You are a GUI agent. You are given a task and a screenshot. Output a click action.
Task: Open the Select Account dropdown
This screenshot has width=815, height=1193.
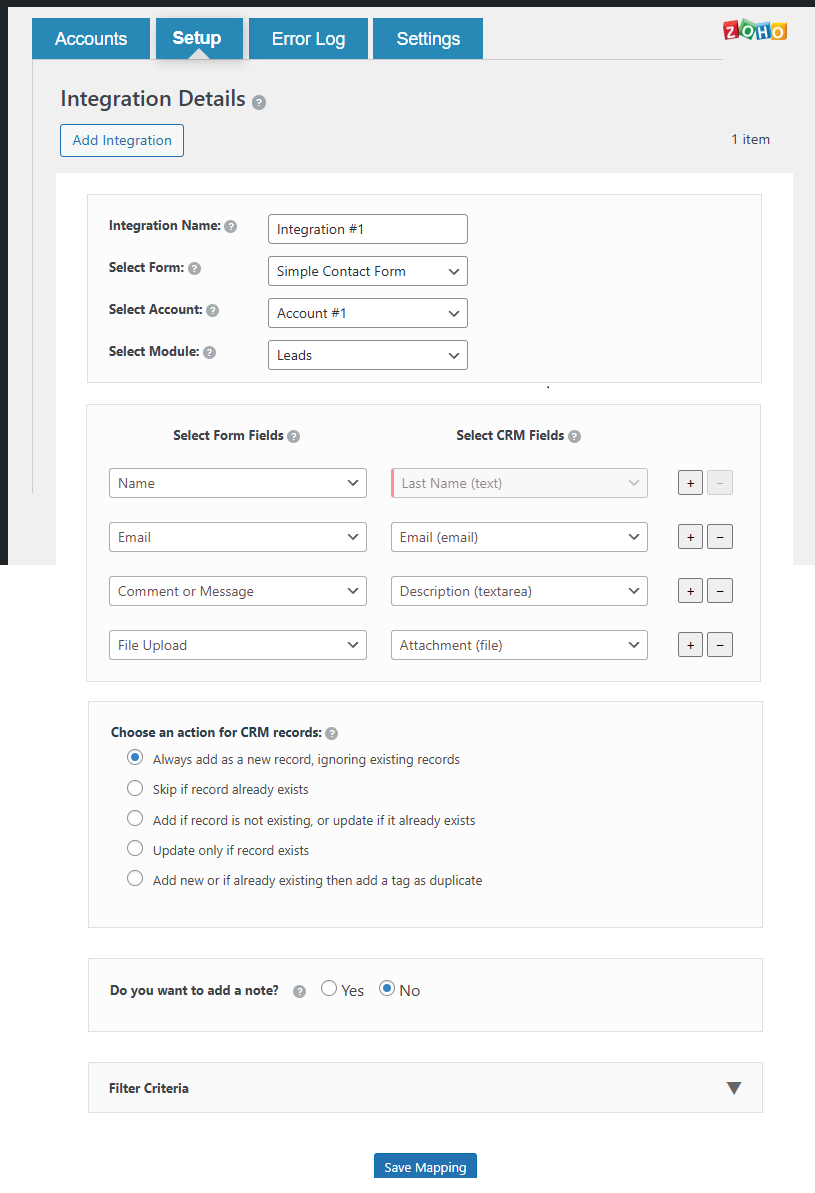click(x=368, y=313)
